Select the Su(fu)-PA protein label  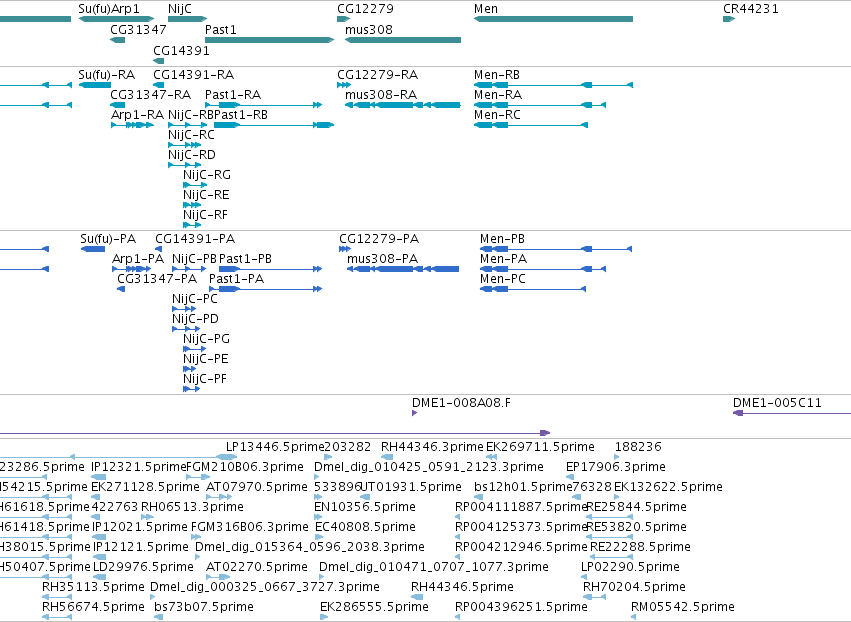(108, 239)
